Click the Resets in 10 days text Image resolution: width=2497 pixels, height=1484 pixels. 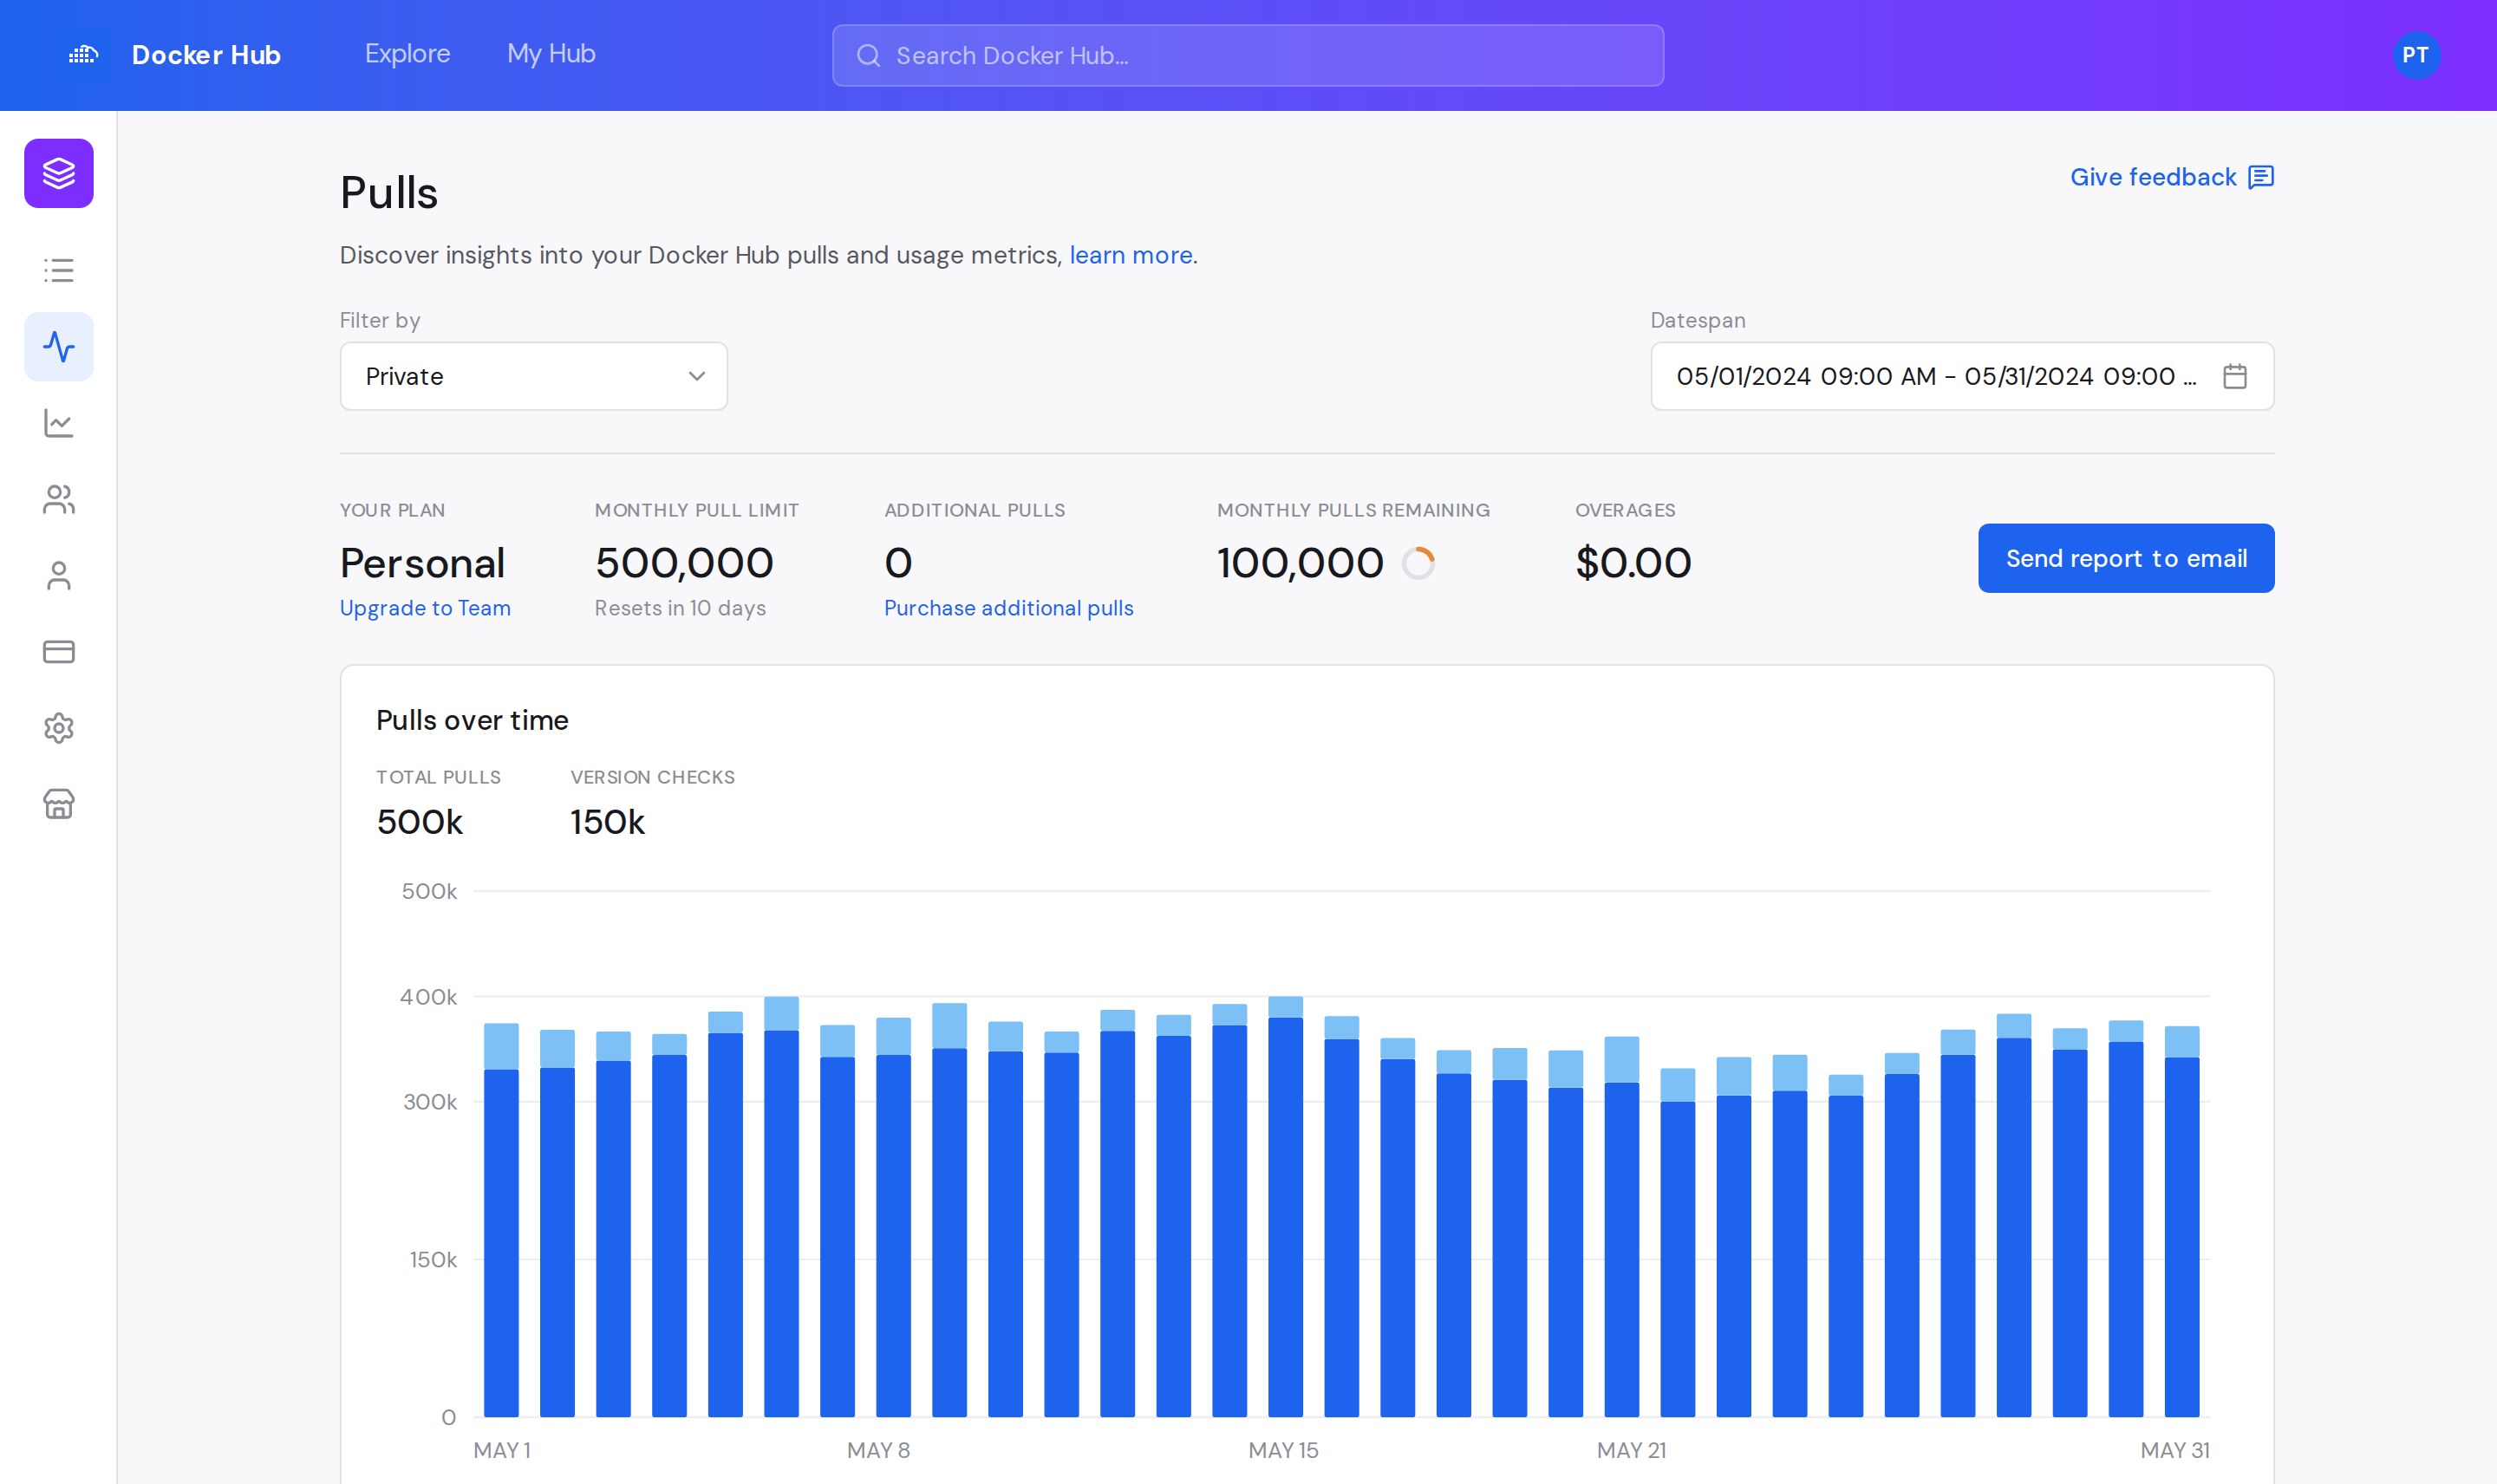coord(680,608)
